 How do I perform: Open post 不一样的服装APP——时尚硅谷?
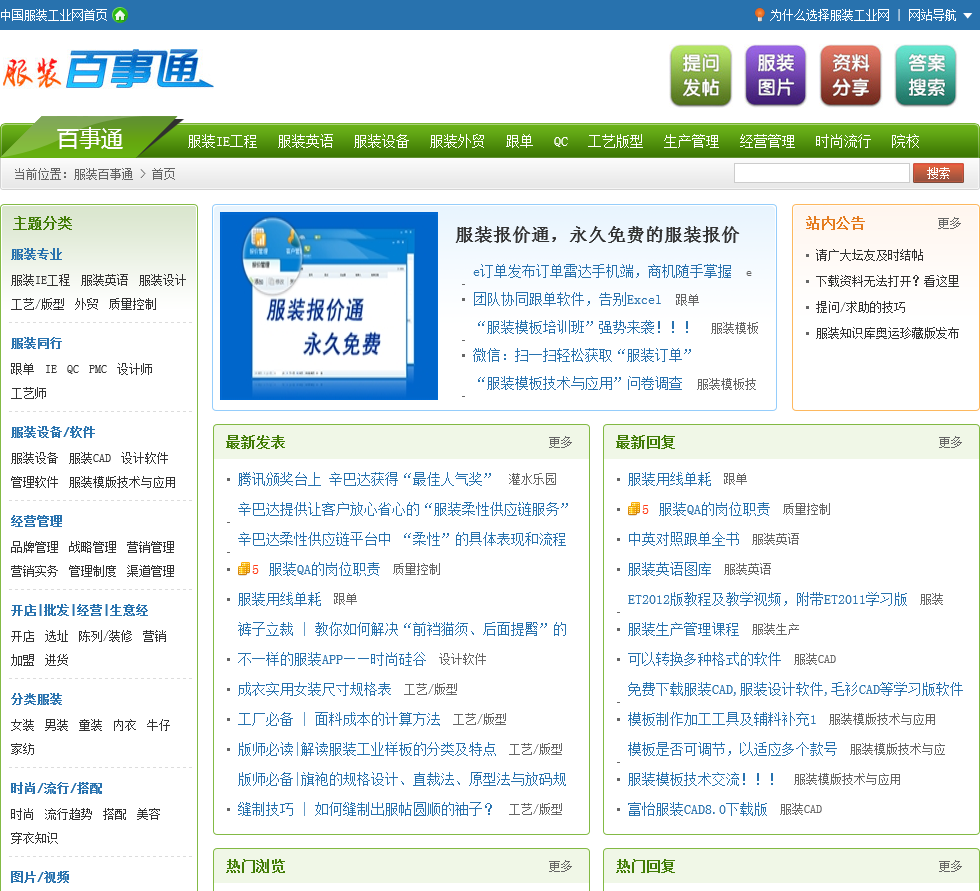[x=332, y=659]
